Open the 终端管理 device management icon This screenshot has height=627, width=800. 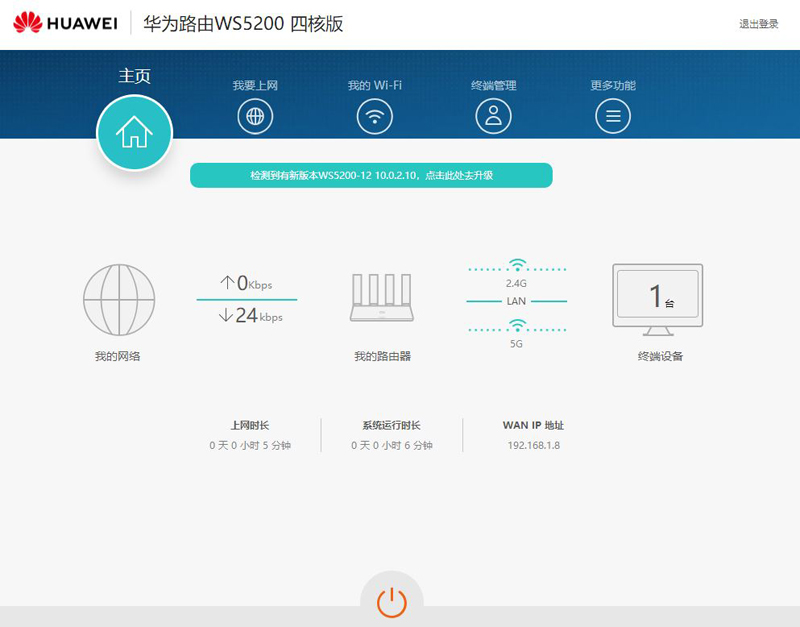[494, 115]
